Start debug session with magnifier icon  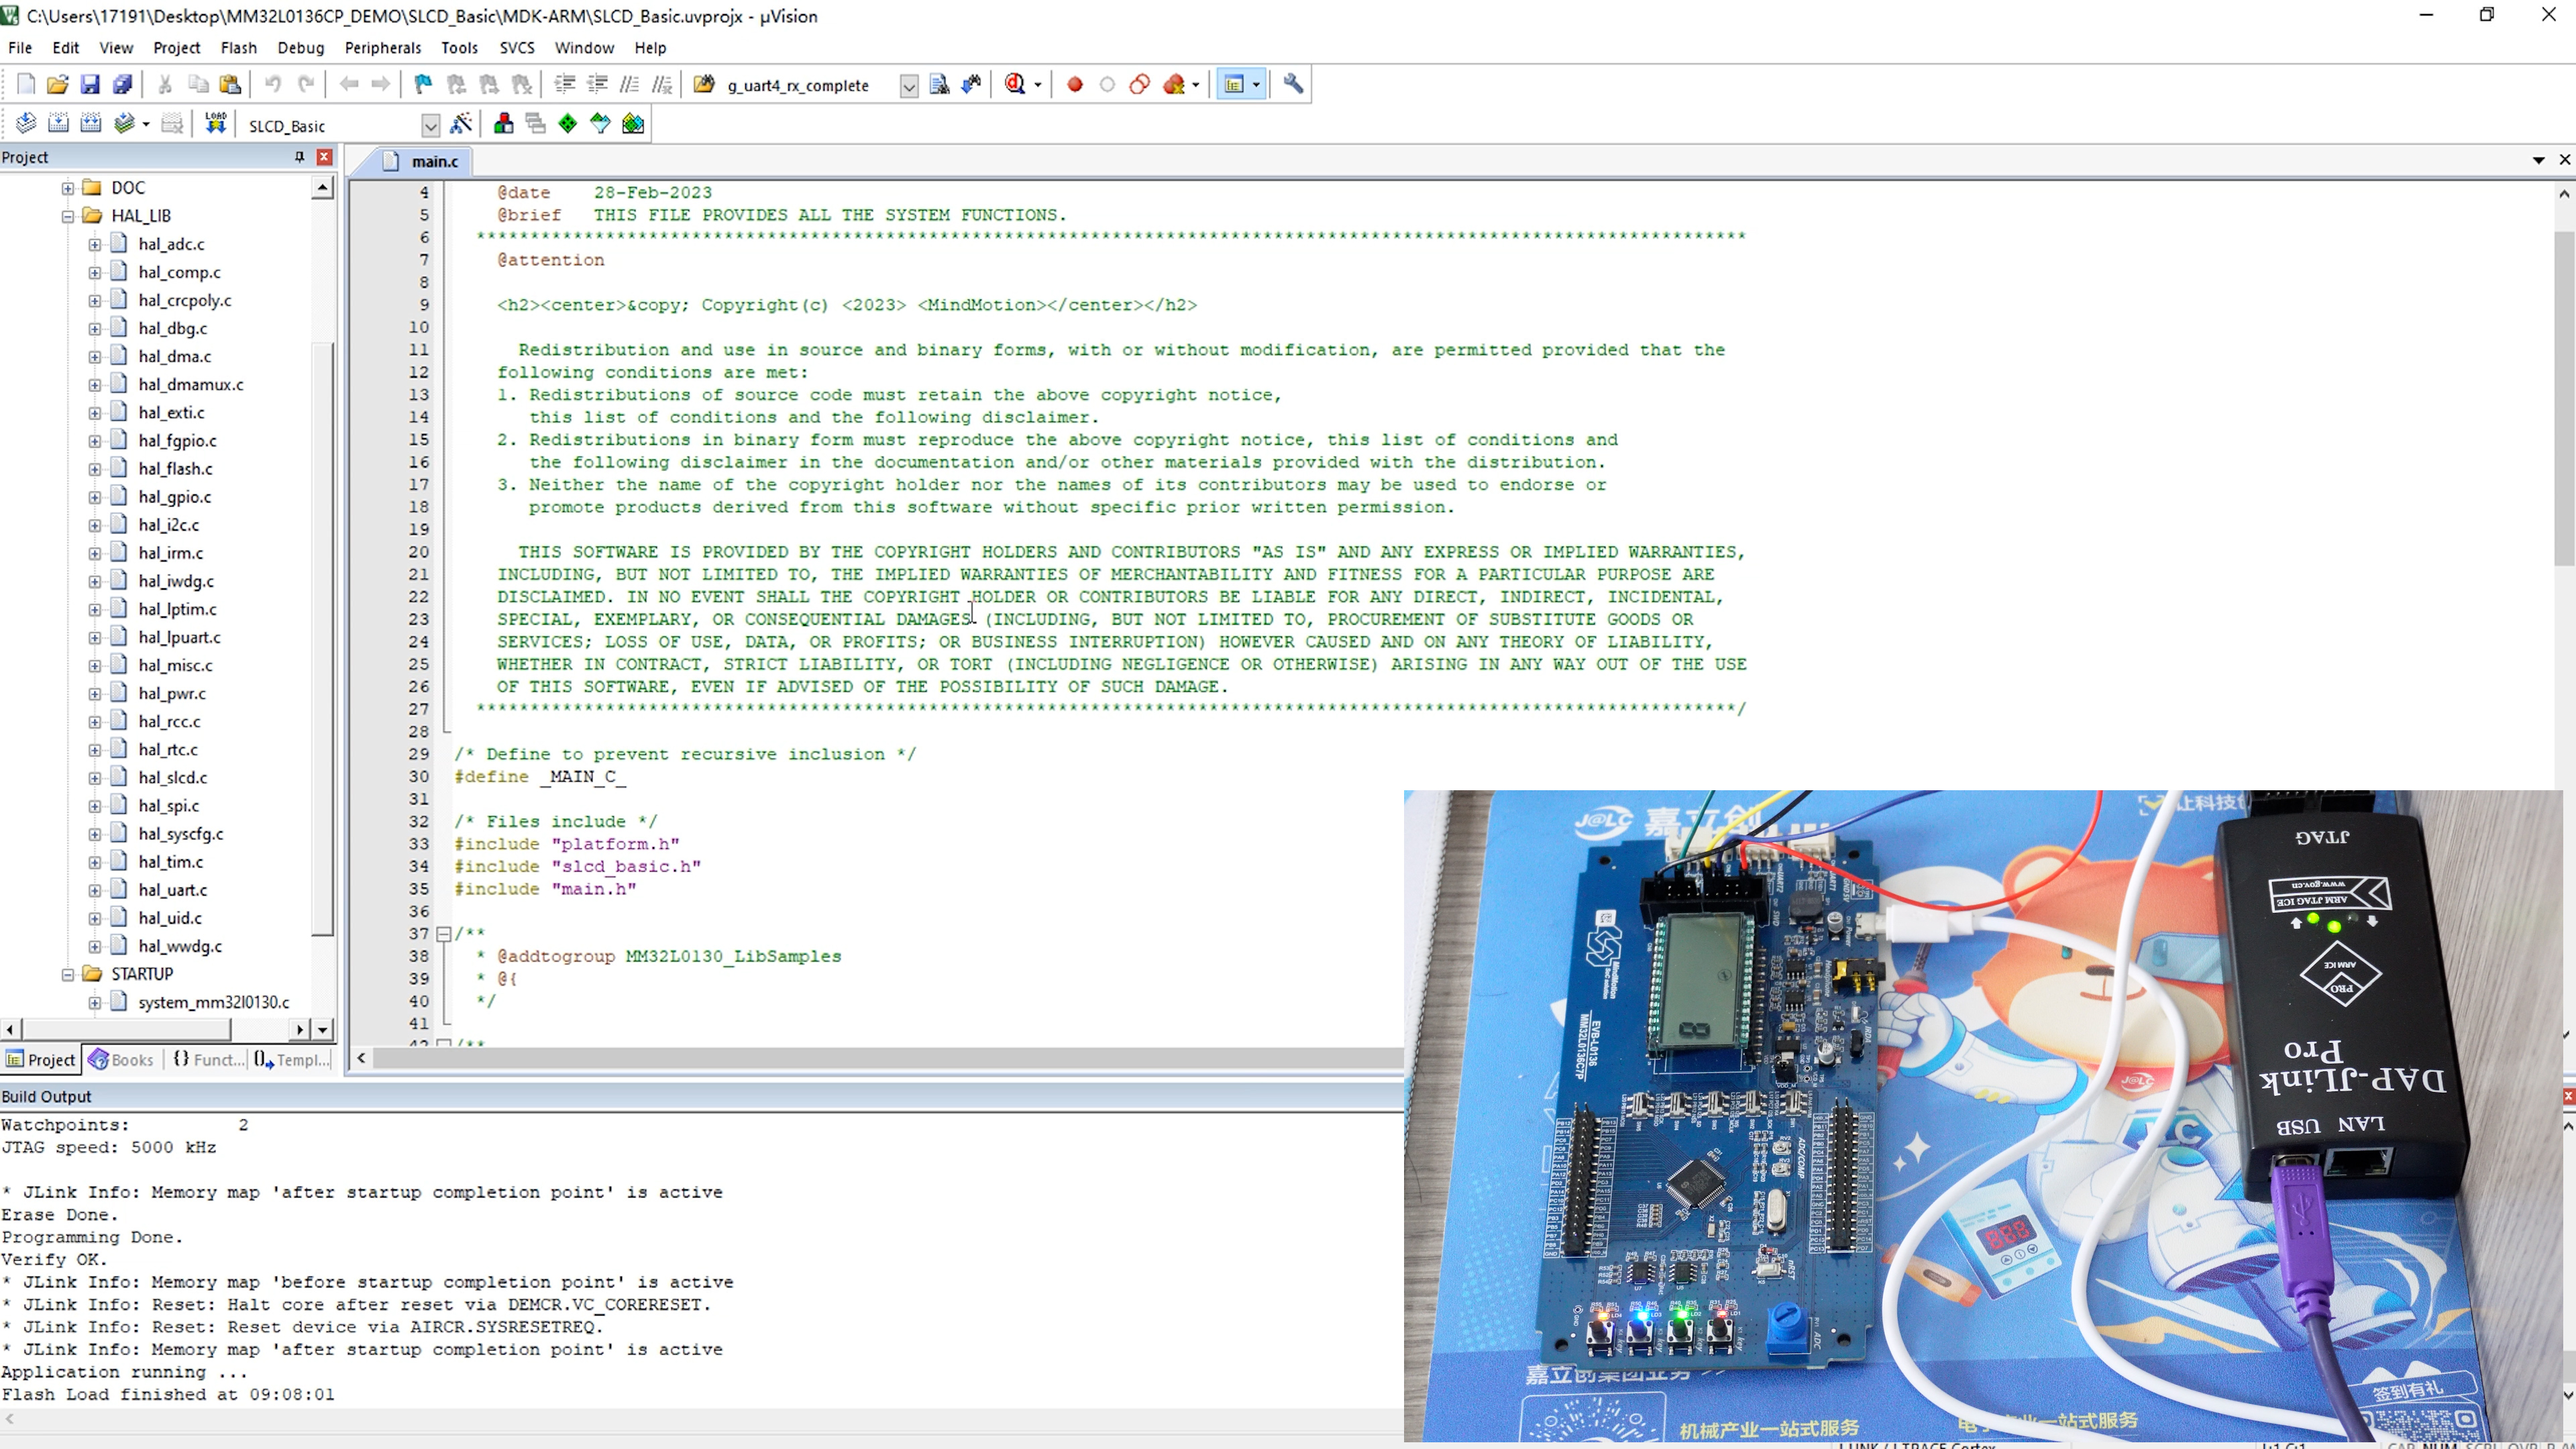1015,85
